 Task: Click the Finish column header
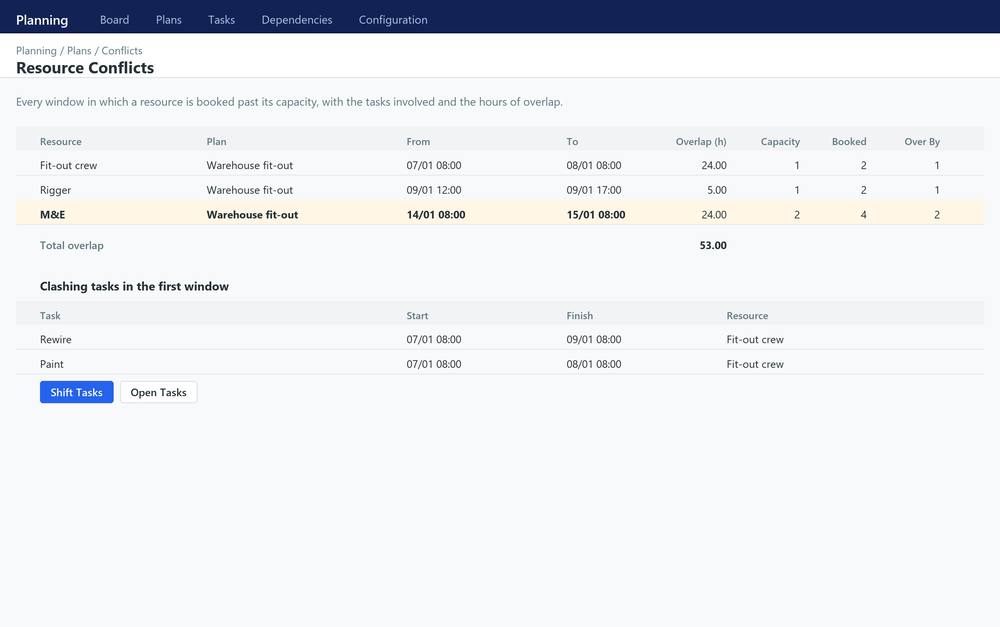click(580, 316)
